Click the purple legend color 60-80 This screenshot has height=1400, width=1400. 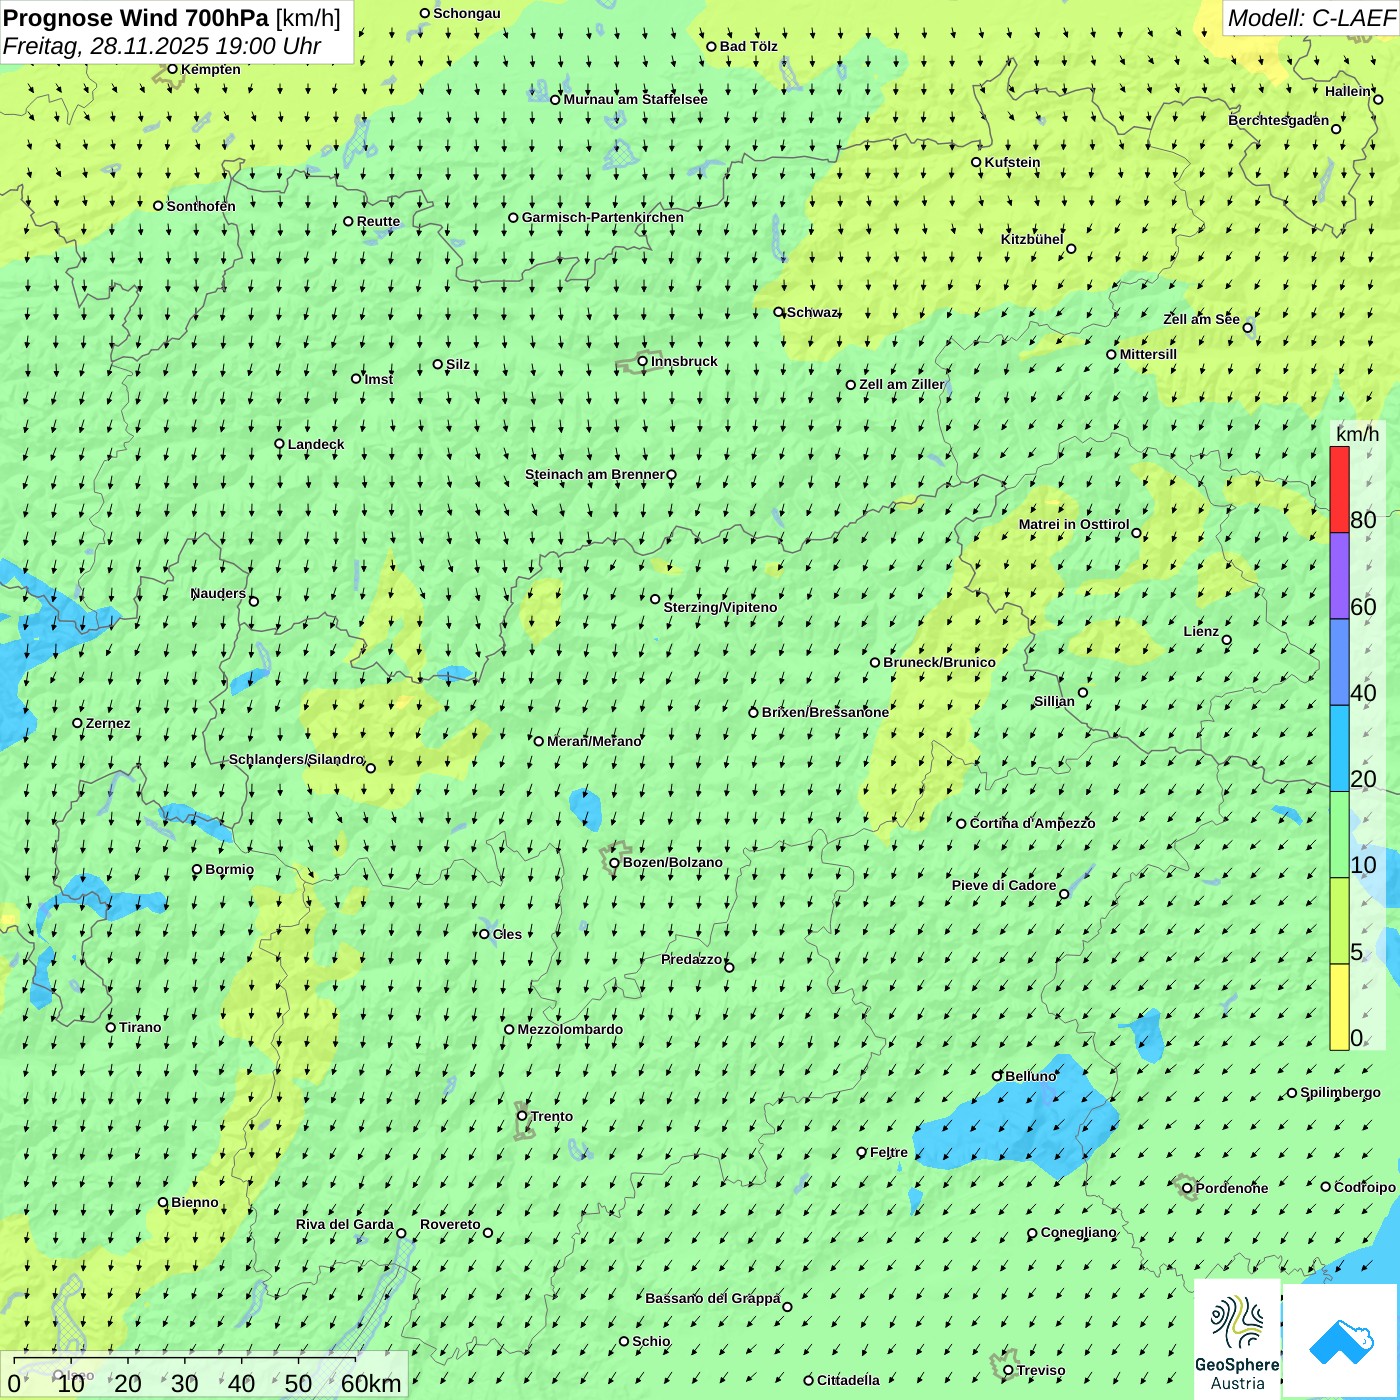click(1339, 576)
